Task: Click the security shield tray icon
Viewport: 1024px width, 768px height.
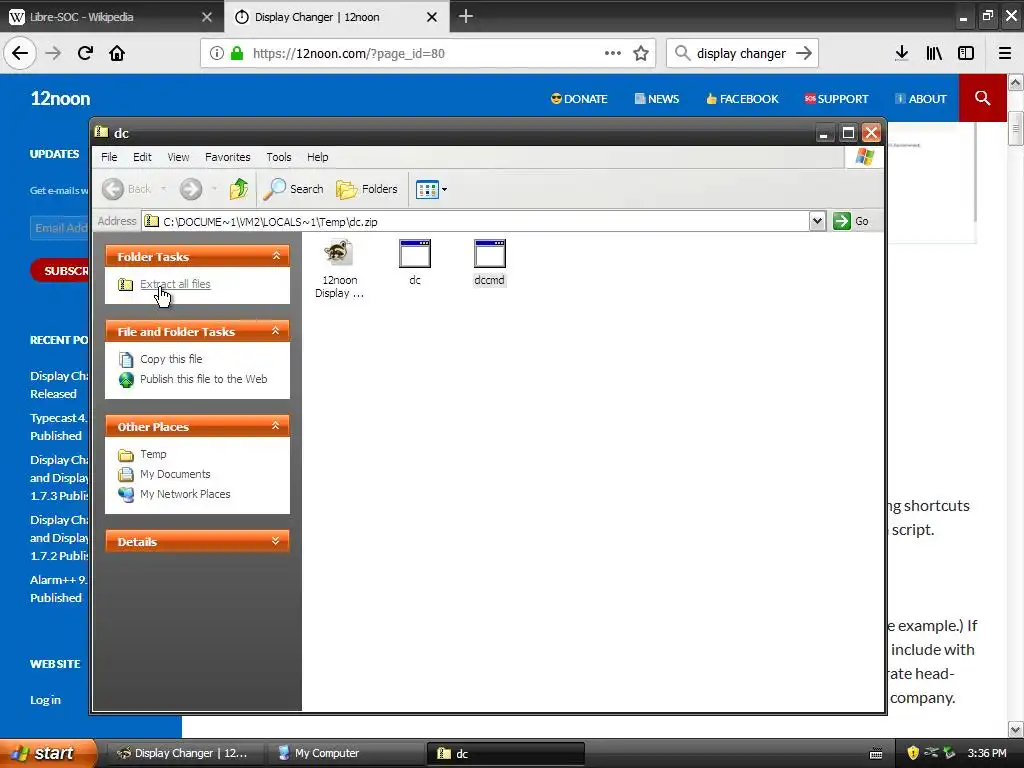Action: pos(913,753)
